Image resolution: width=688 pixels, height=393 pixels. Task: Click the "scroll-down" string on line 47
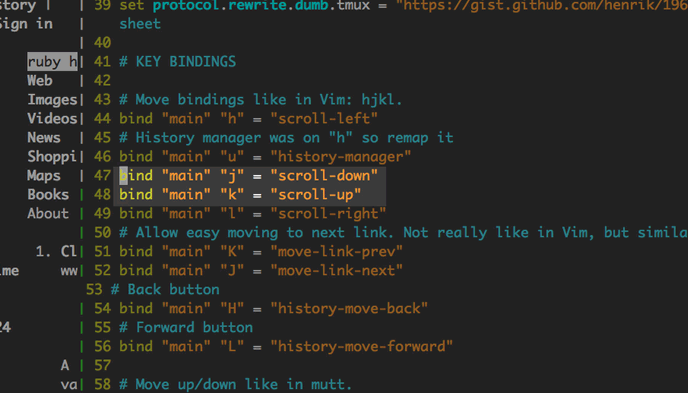[x=324, y=176]
